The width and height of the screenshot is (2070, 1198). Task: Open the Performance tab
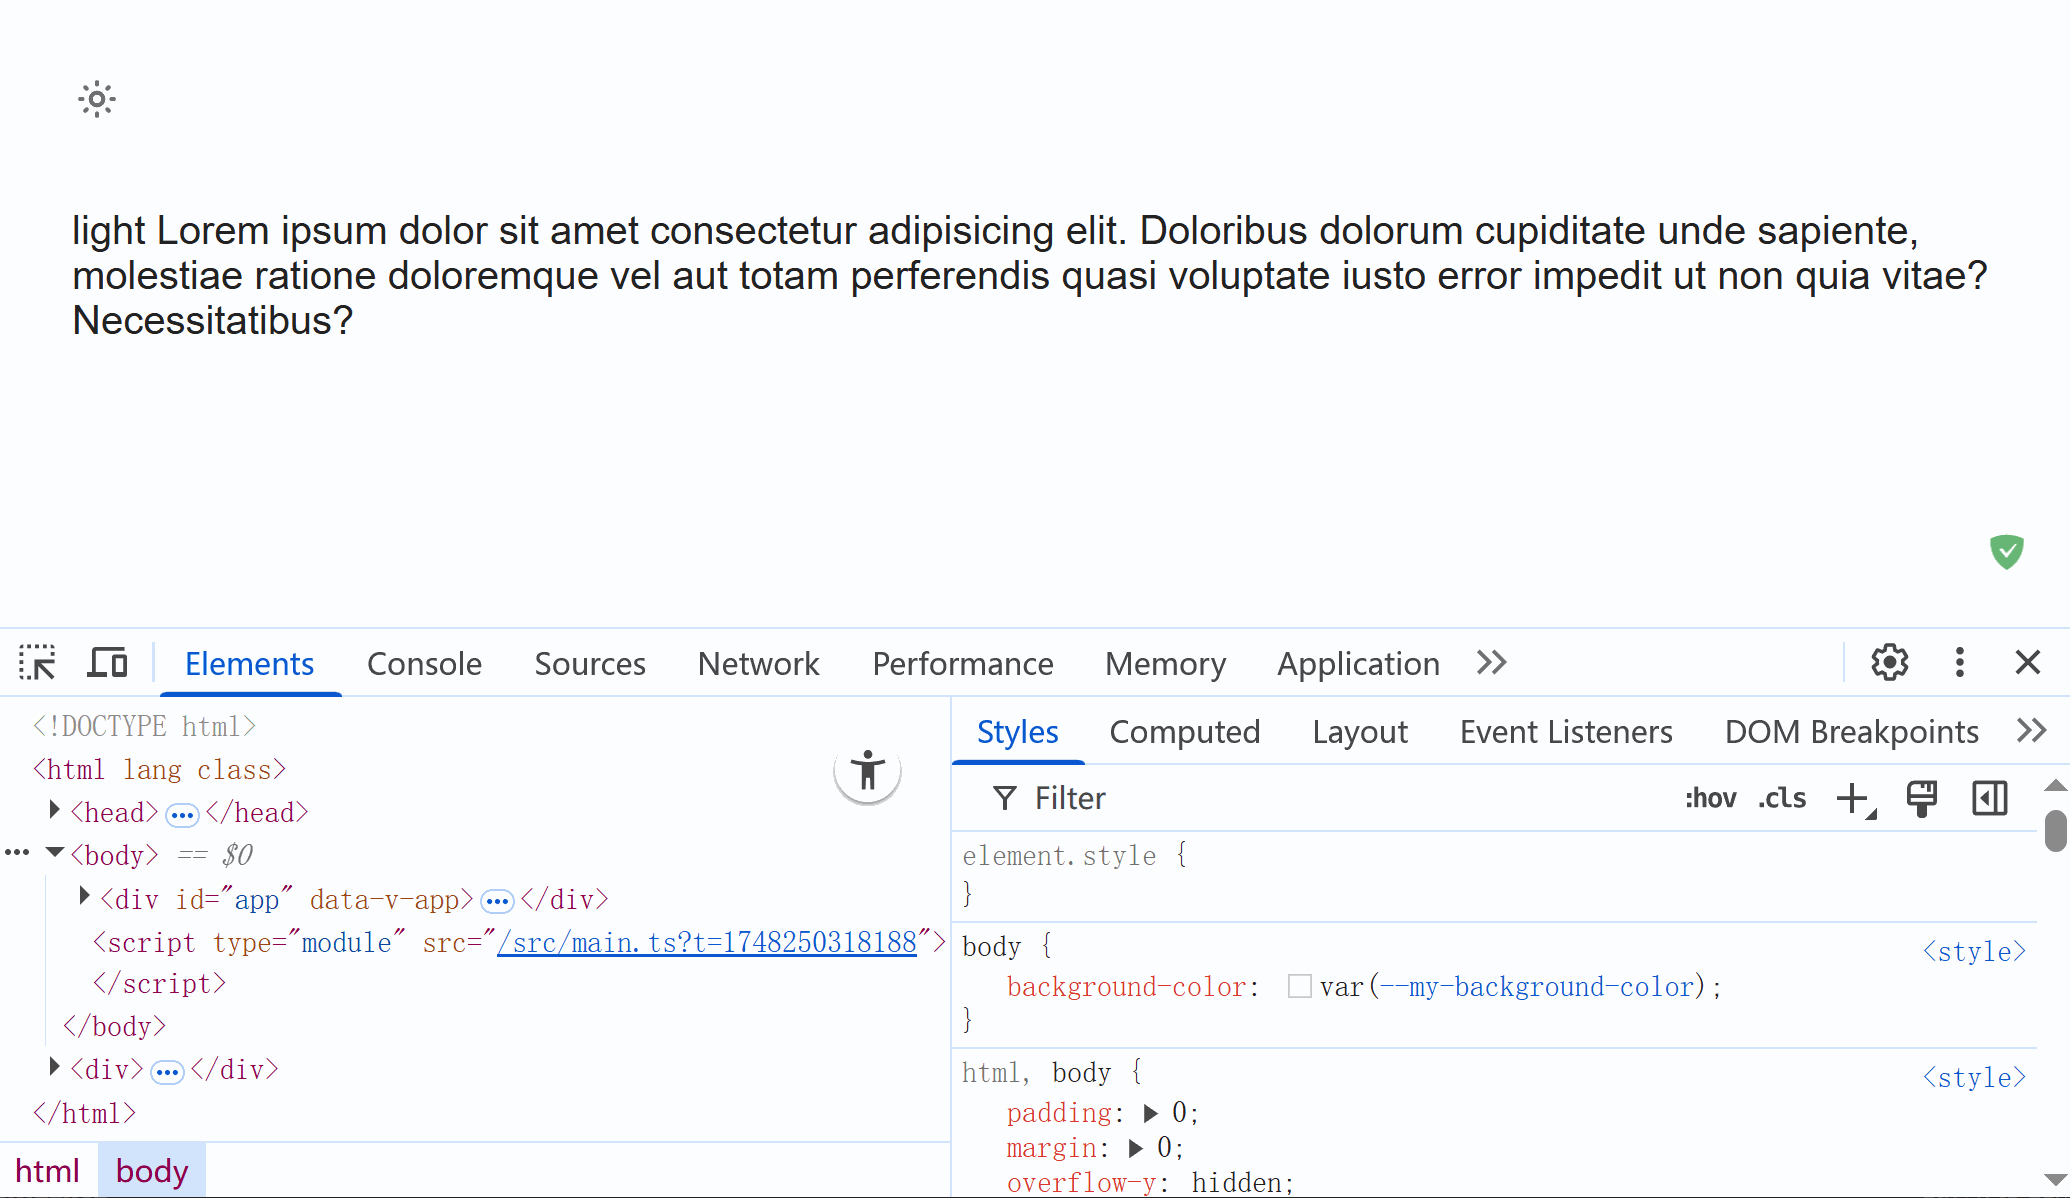click(962, 664)
